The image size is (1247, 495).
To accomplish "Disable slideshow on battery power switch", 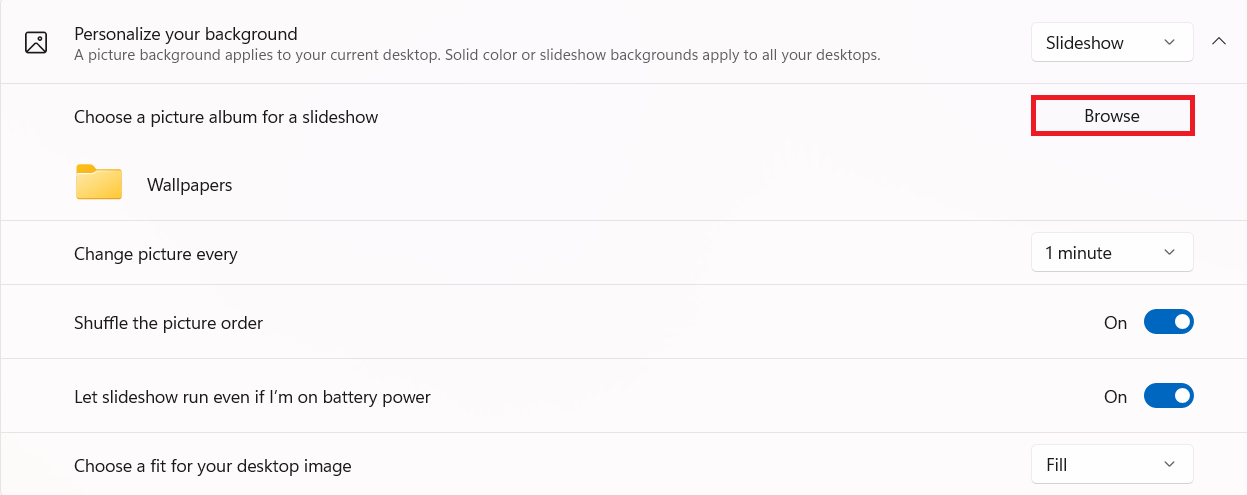I will (1168, 397).
